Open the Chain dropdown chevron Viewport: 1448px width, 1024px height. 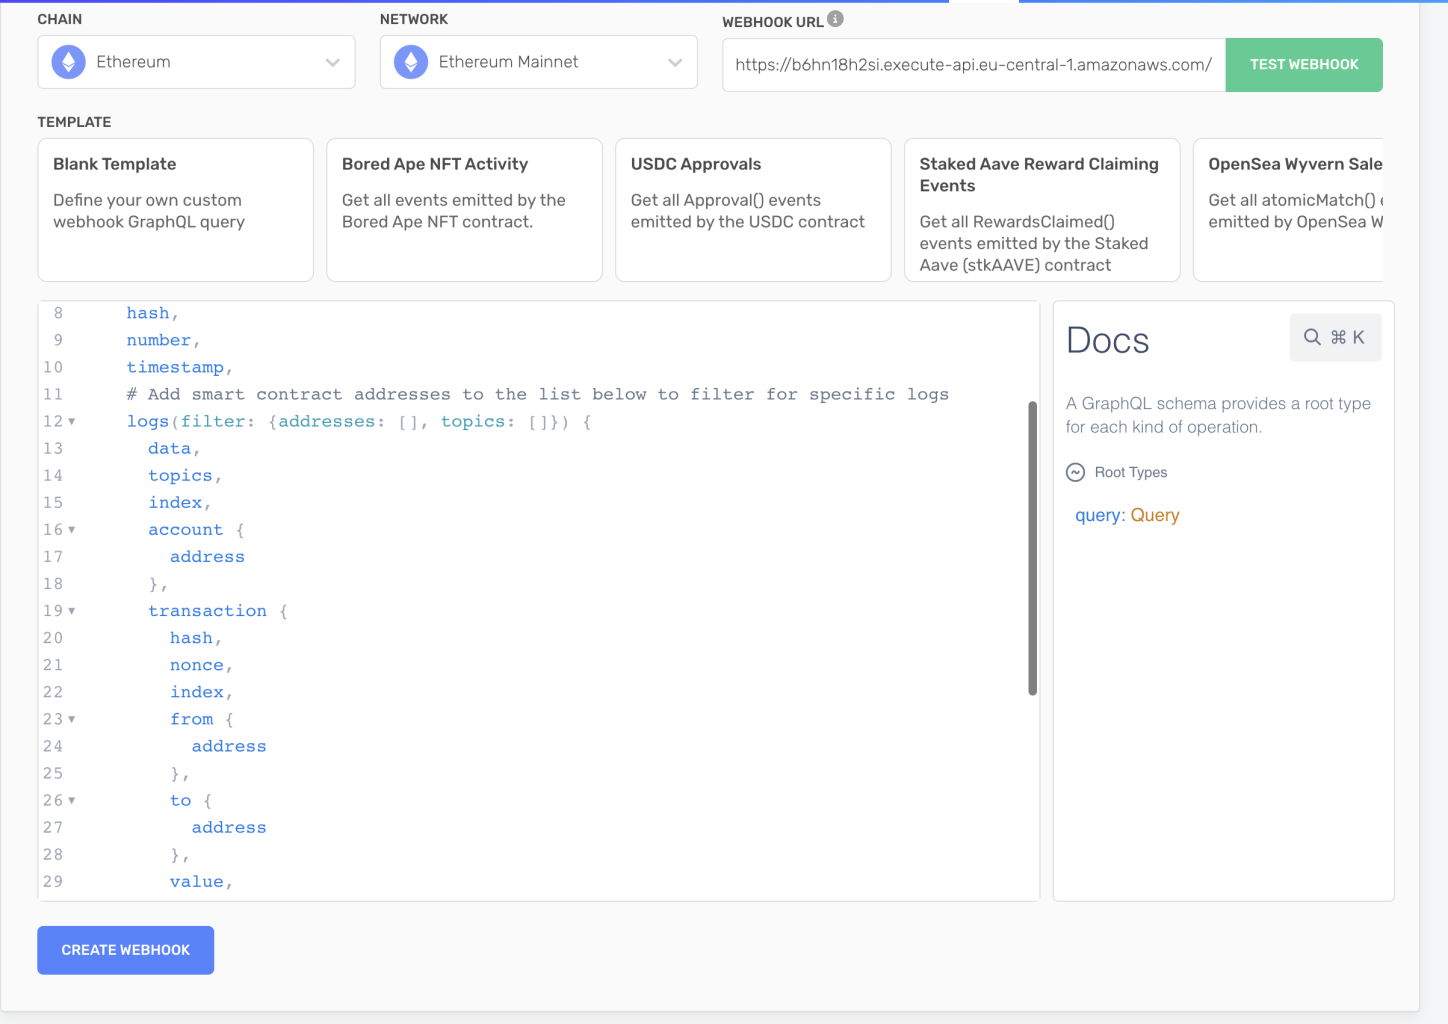coord(332,62)
